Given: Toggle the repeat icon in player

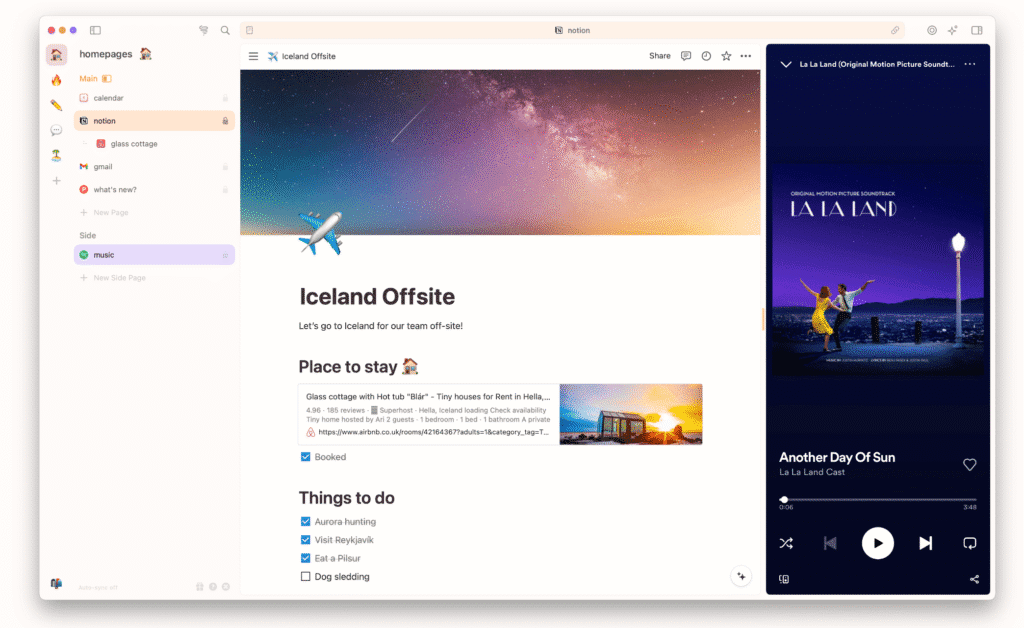Looking at the screenshot, I should click(x=969, y=543).
